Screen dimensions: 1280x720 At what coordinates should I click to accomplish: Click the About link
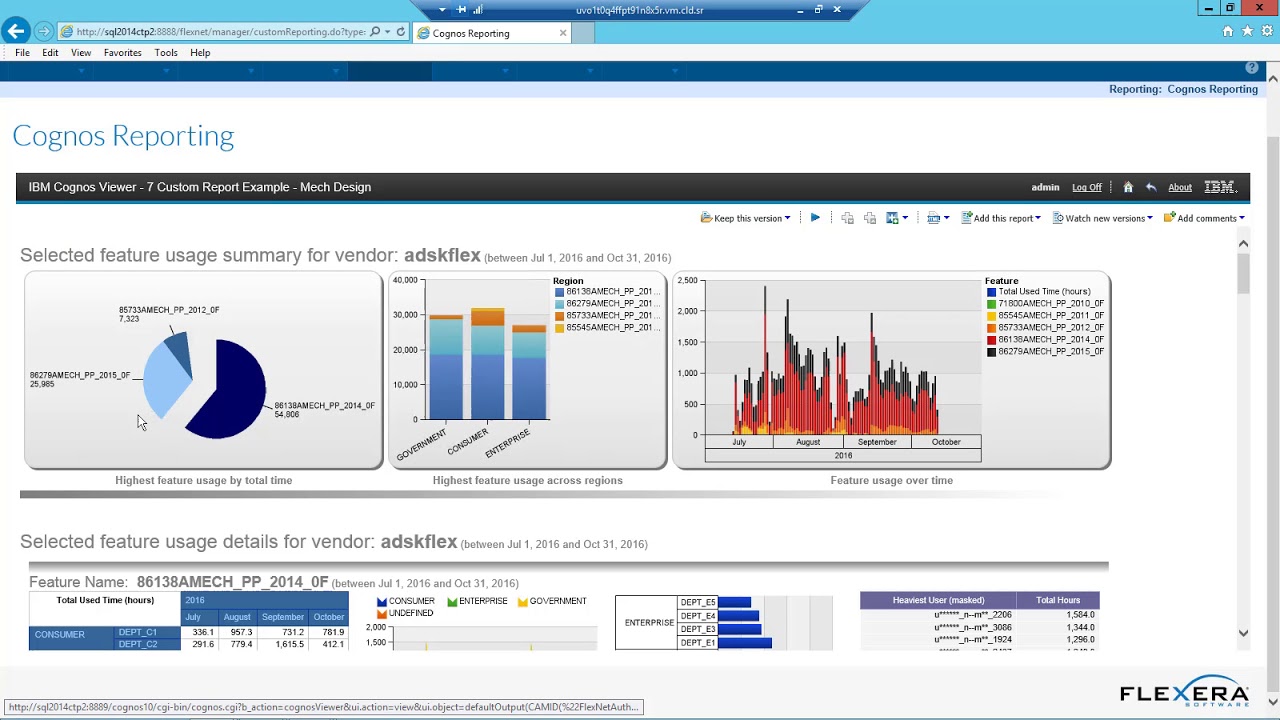coord(1180,187)
